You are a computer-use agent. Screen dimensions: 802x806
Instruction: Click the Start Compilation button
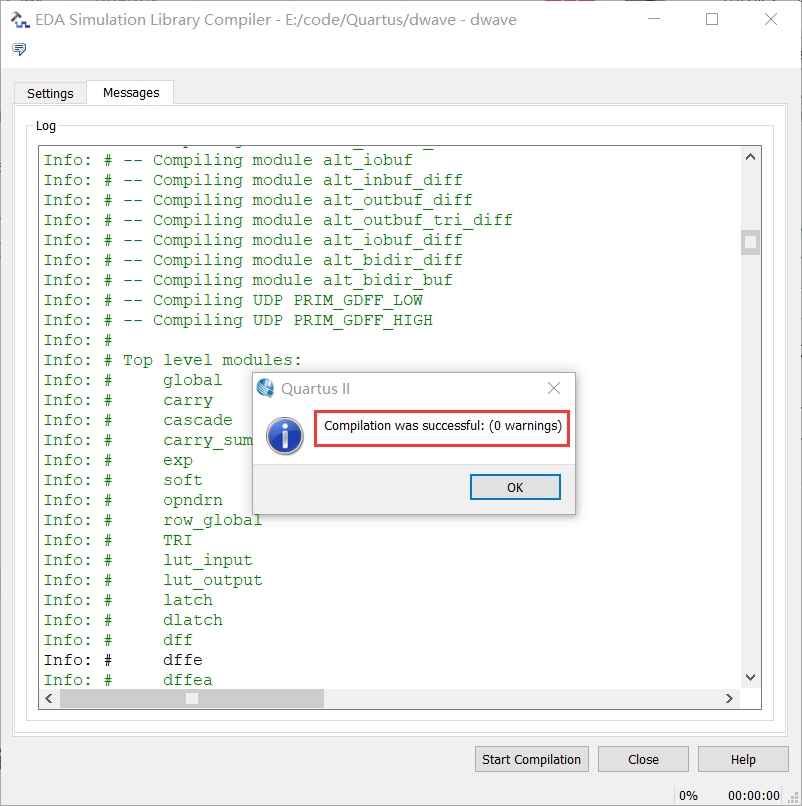(532, 759)
